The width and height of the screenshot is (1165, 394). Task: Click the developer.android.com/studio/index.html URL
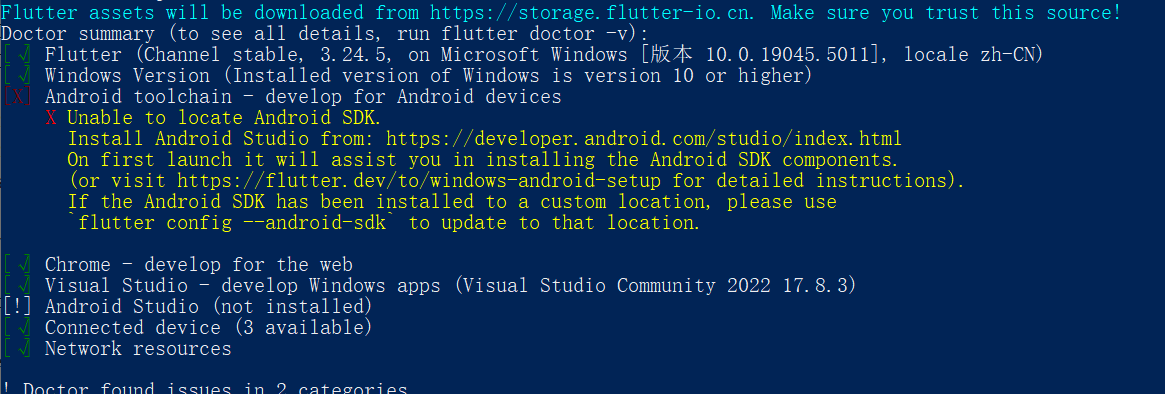click(x=643, y=138)
